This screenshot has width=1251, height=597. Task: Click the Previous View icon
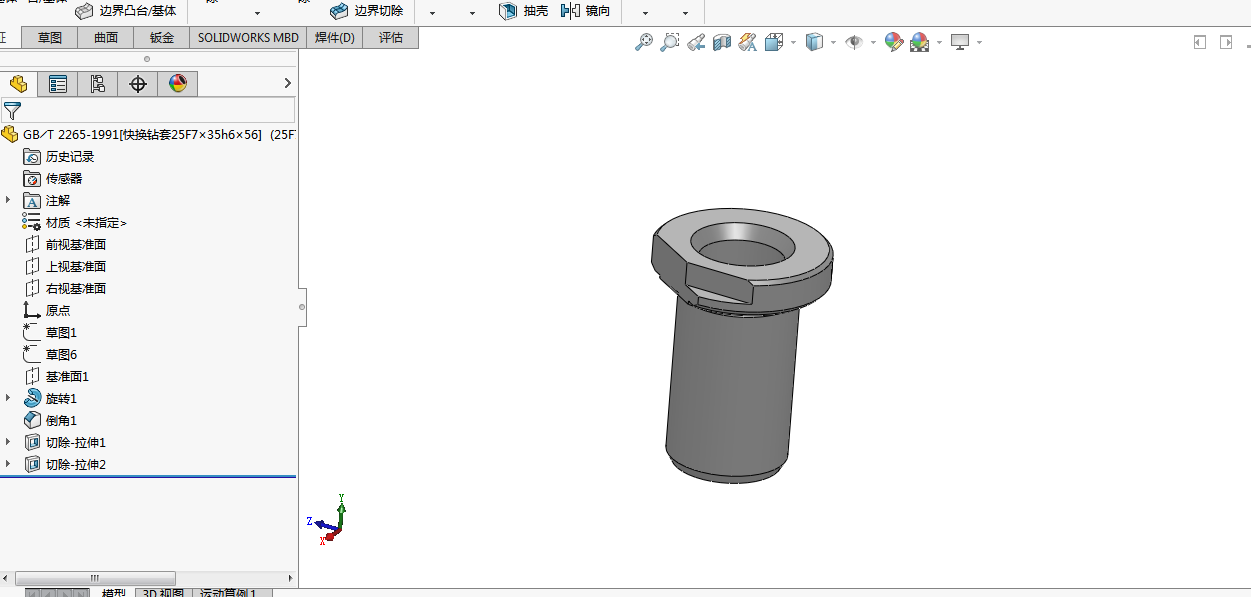(696, 42)
